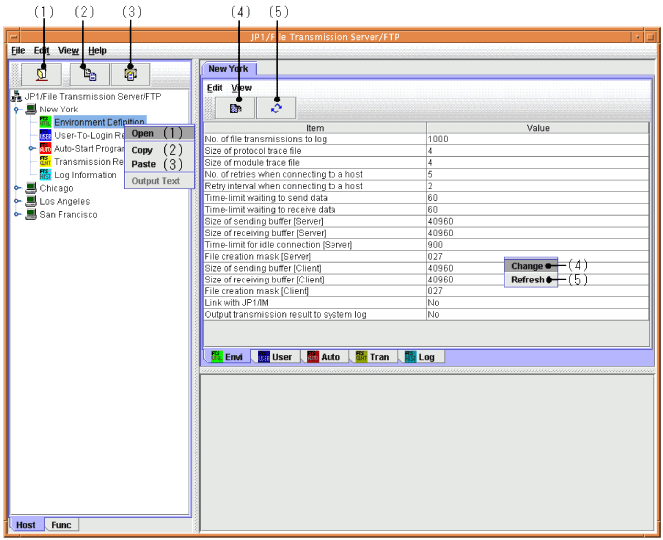Open the File menu in the menu bar
663x540 pixels.
(18, 50)
